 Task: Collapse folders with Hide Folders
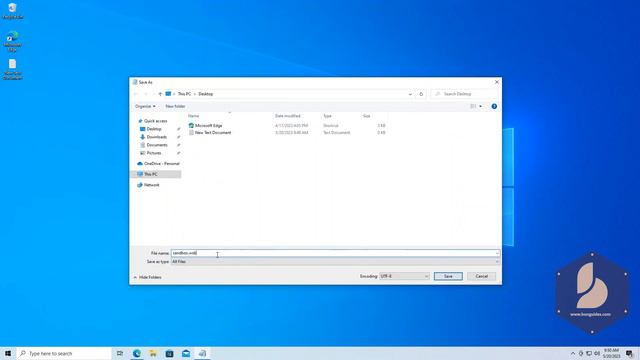(x=147, y=277)
